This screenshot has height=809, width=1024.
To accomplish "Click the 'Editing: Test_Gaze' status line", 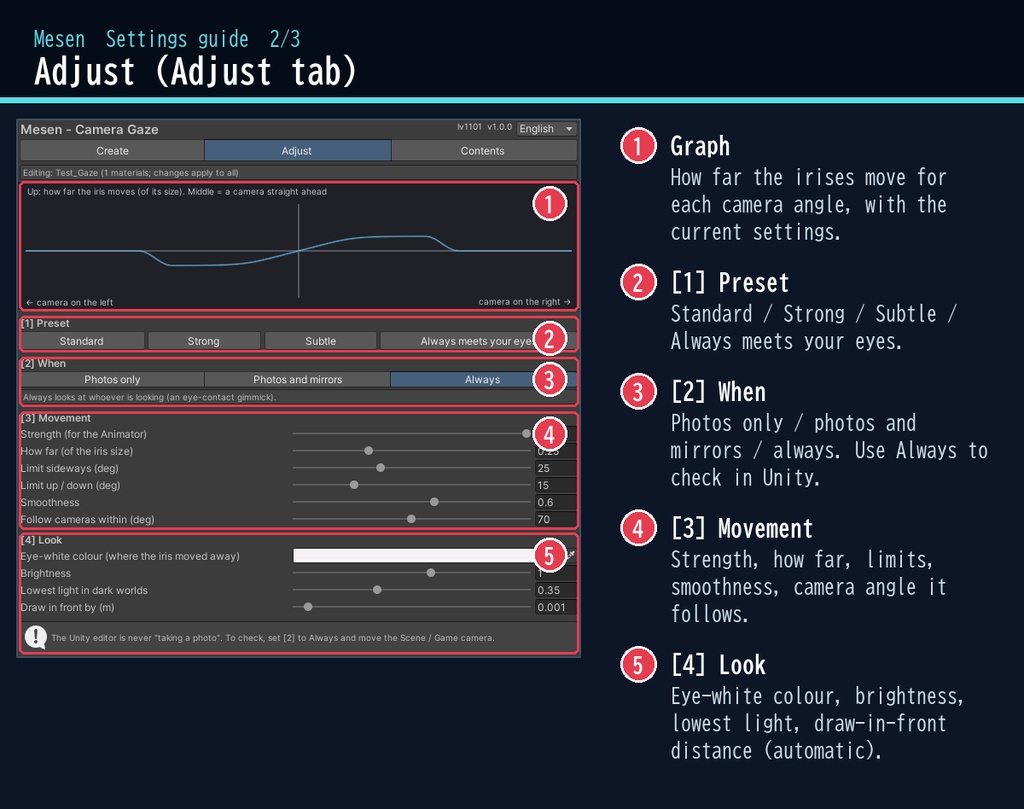I will point(298,172).
